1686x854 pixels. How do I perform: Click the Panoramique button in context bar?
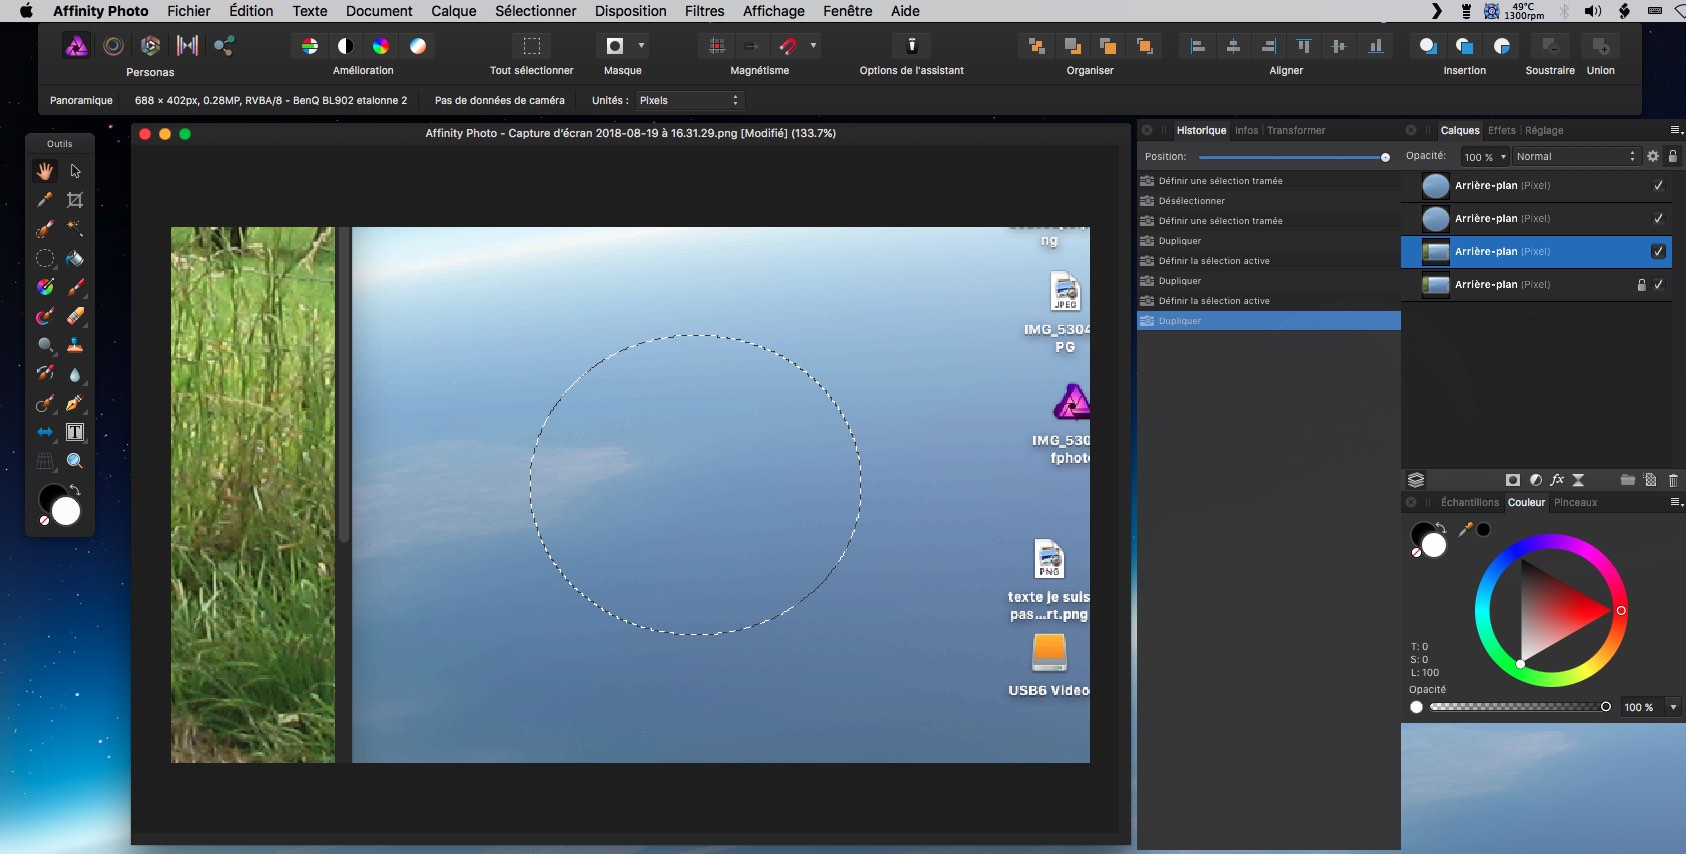click(81, 100)
